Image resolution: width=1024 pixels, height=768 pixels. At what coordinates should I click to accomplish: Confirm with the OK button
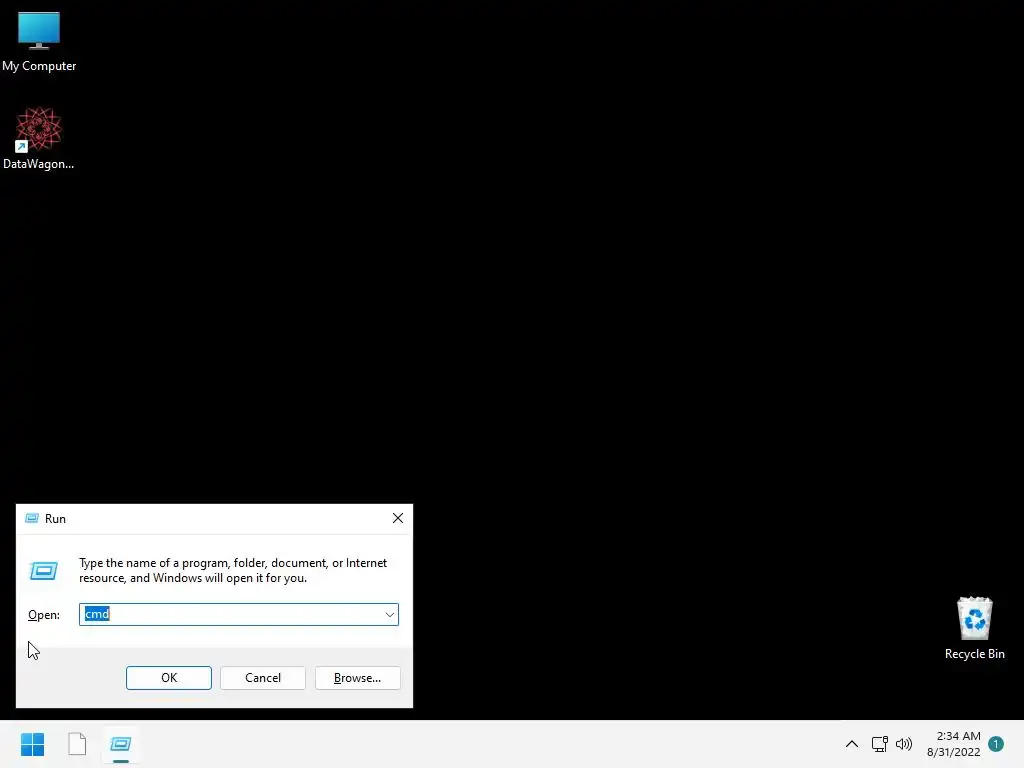coord(168,678)
